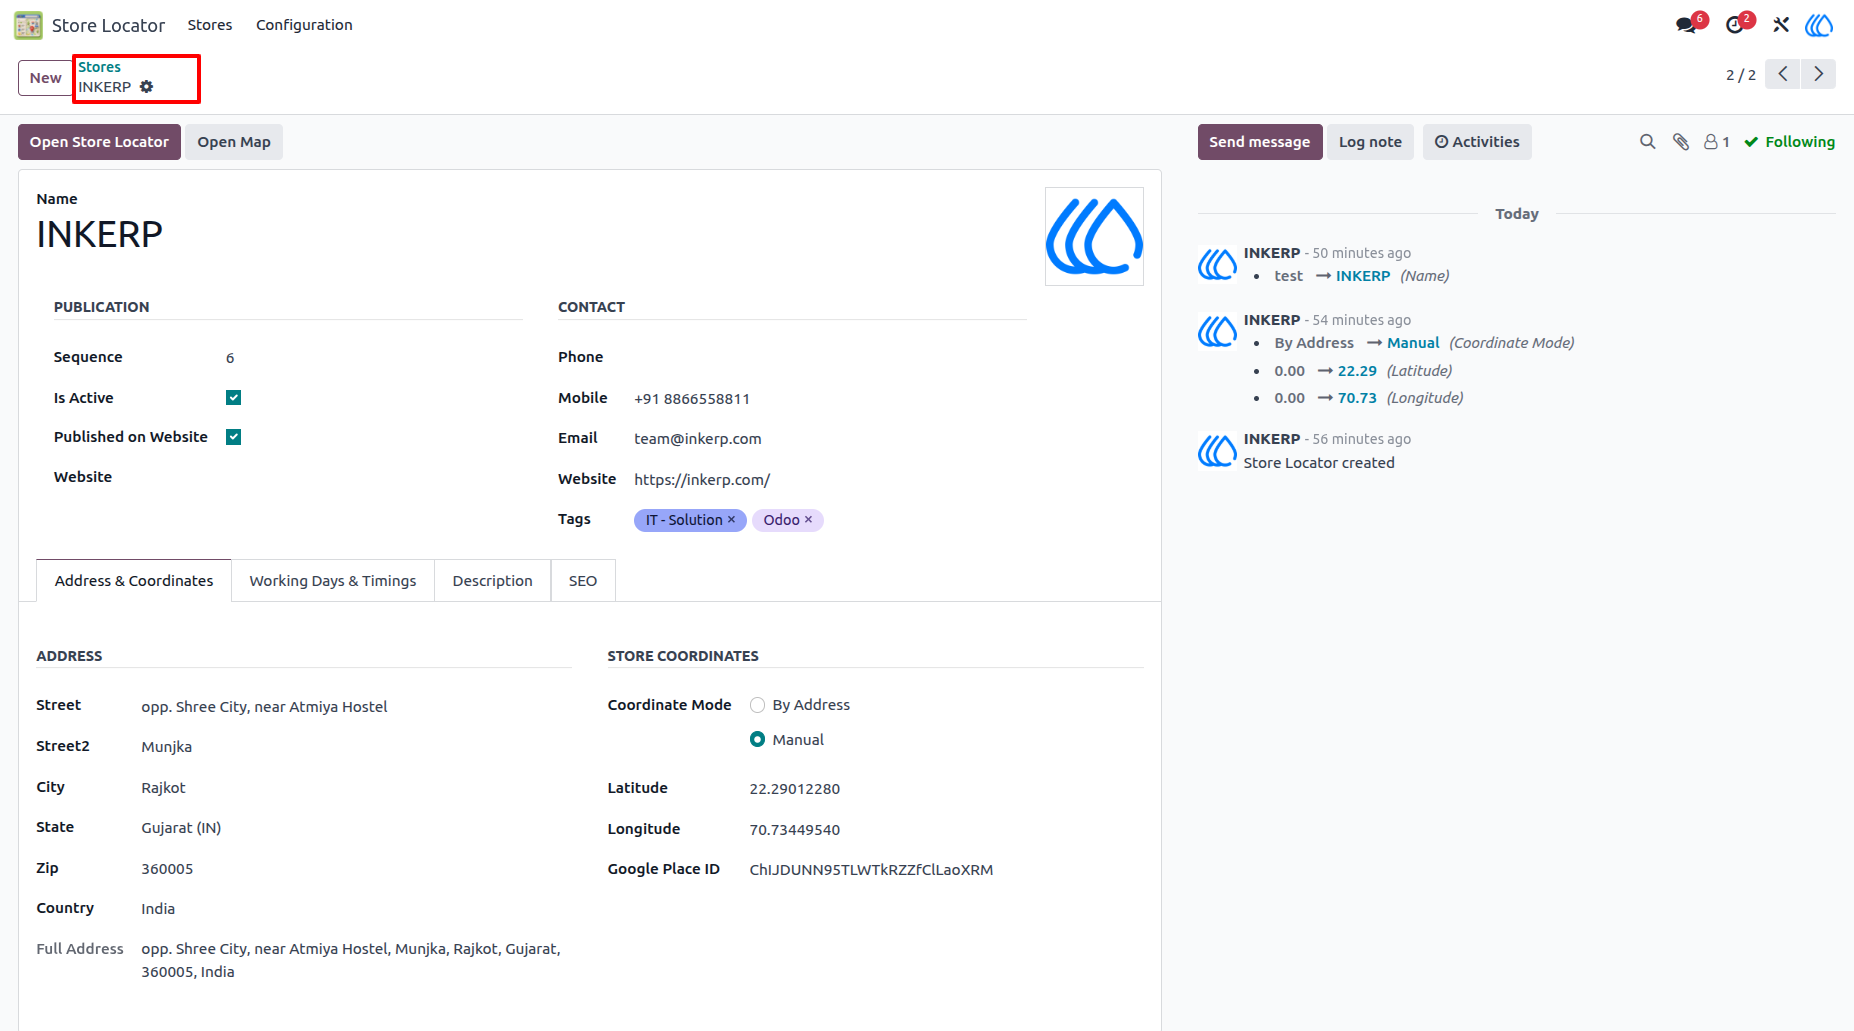Click the Google Place ID field
The height and width of the screenshot is (1031, 1854).
tap(946, 870)
